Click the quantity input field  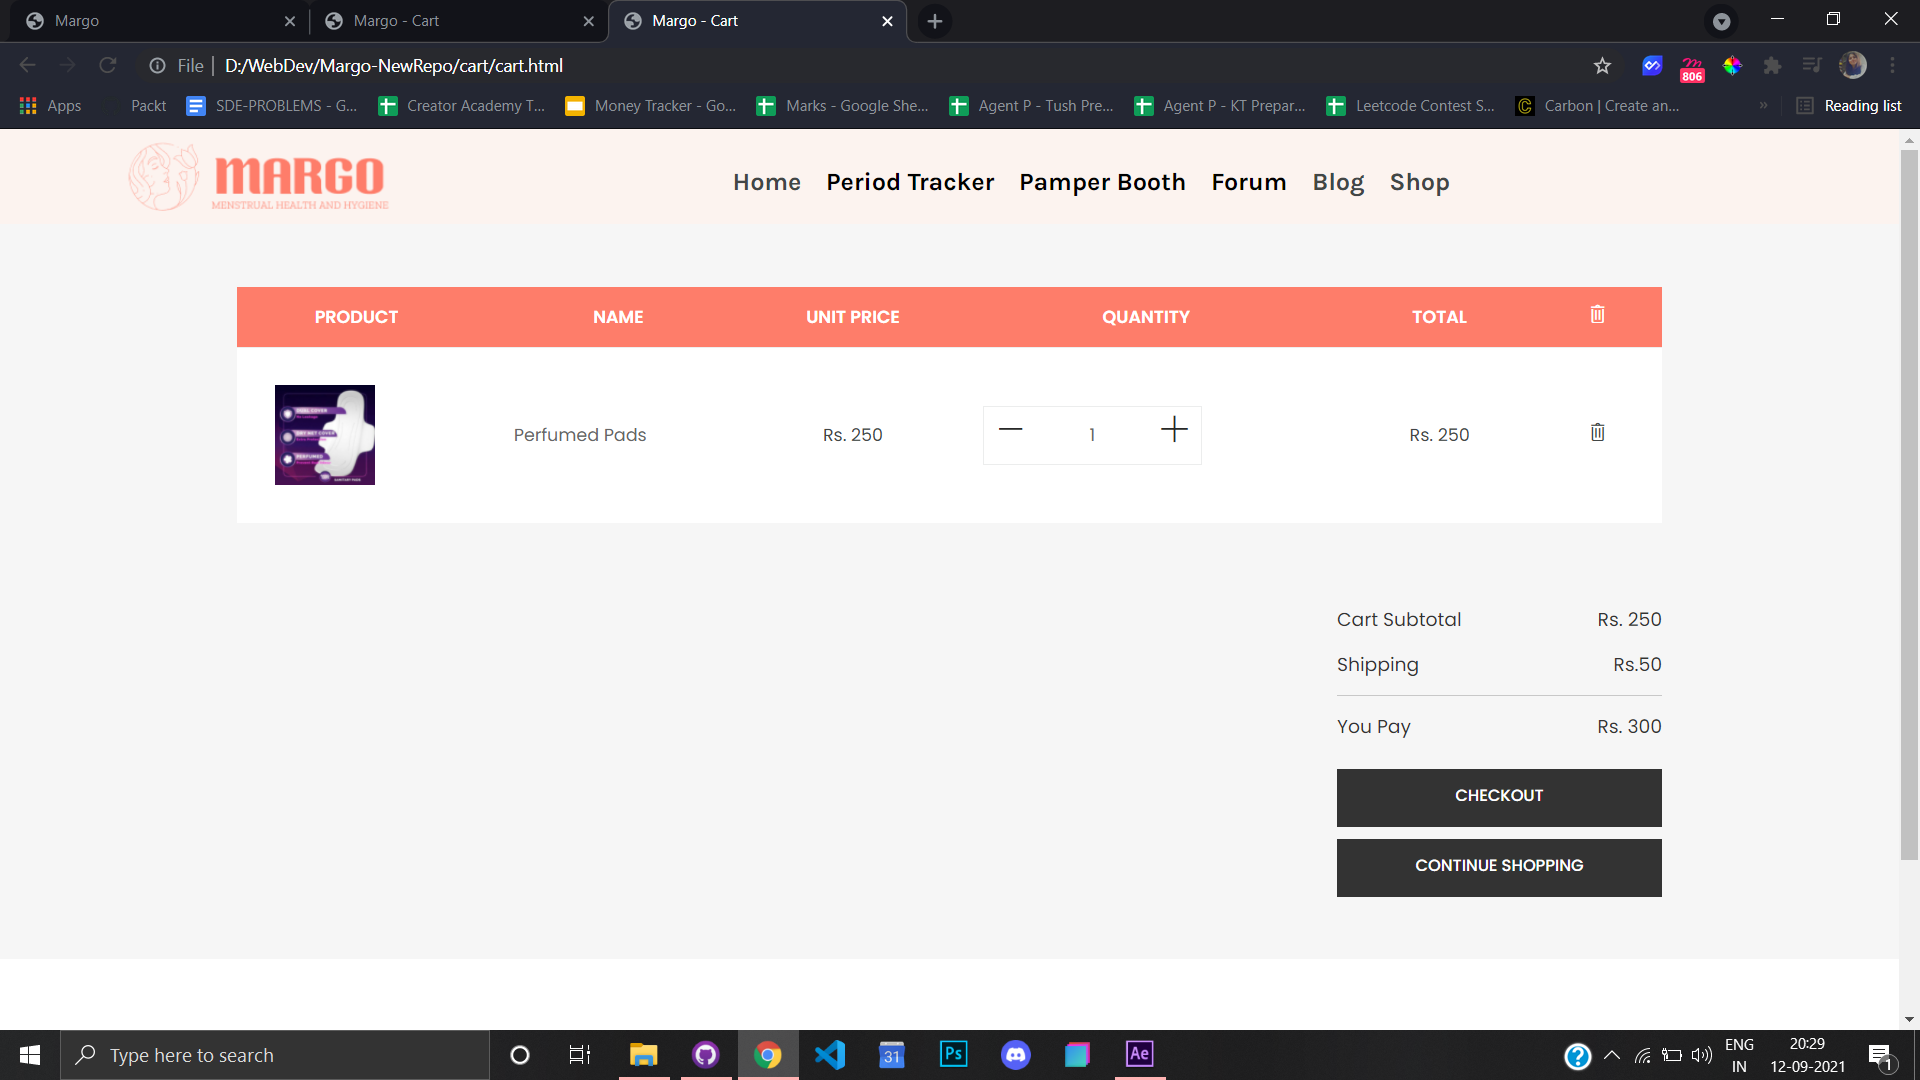pos(1092,435)
